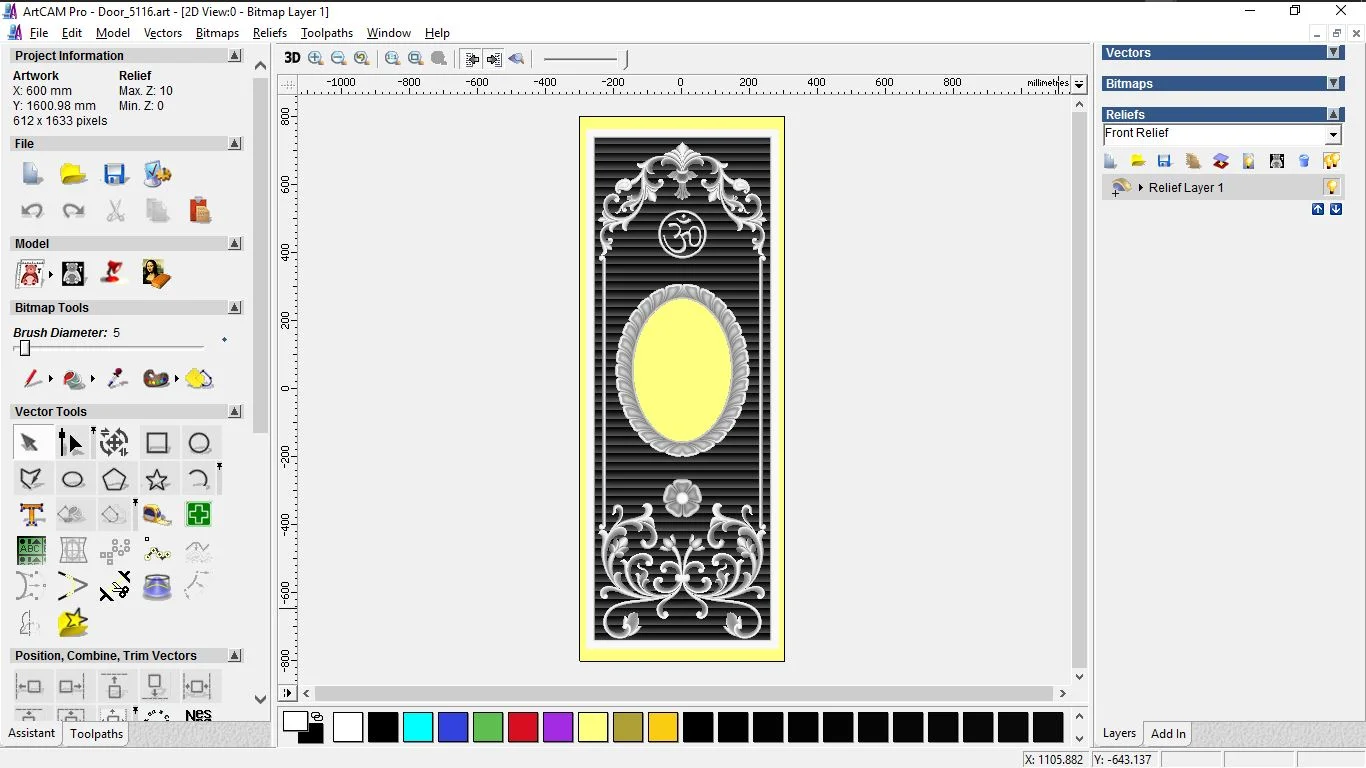Select the Star creation tool
The height and width of the screenshot is (768, 1366).
157,479
